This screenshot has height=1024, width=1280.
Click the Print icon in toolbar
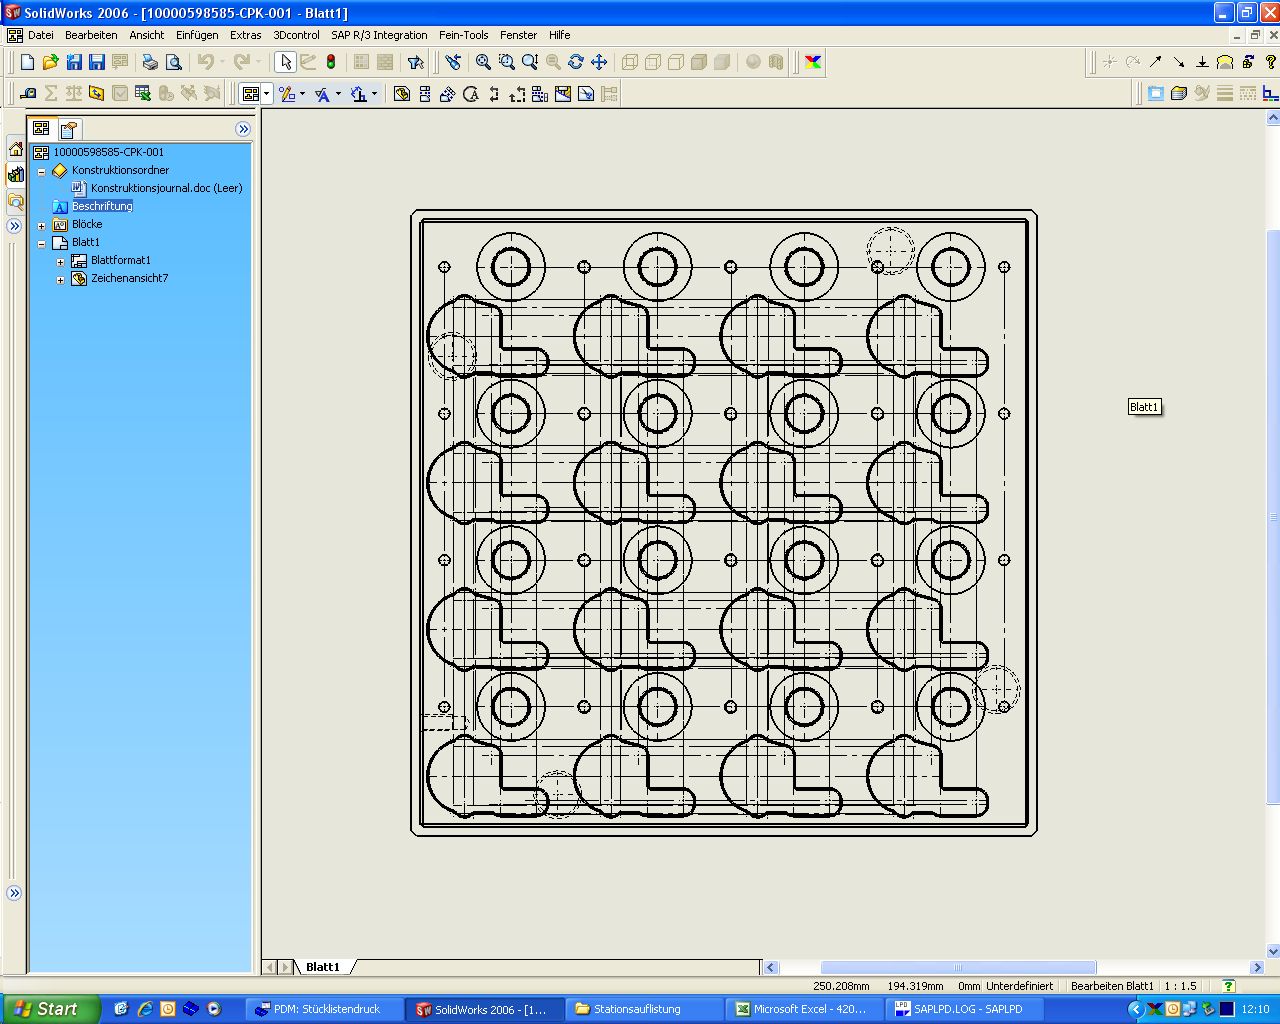(150, 62)
